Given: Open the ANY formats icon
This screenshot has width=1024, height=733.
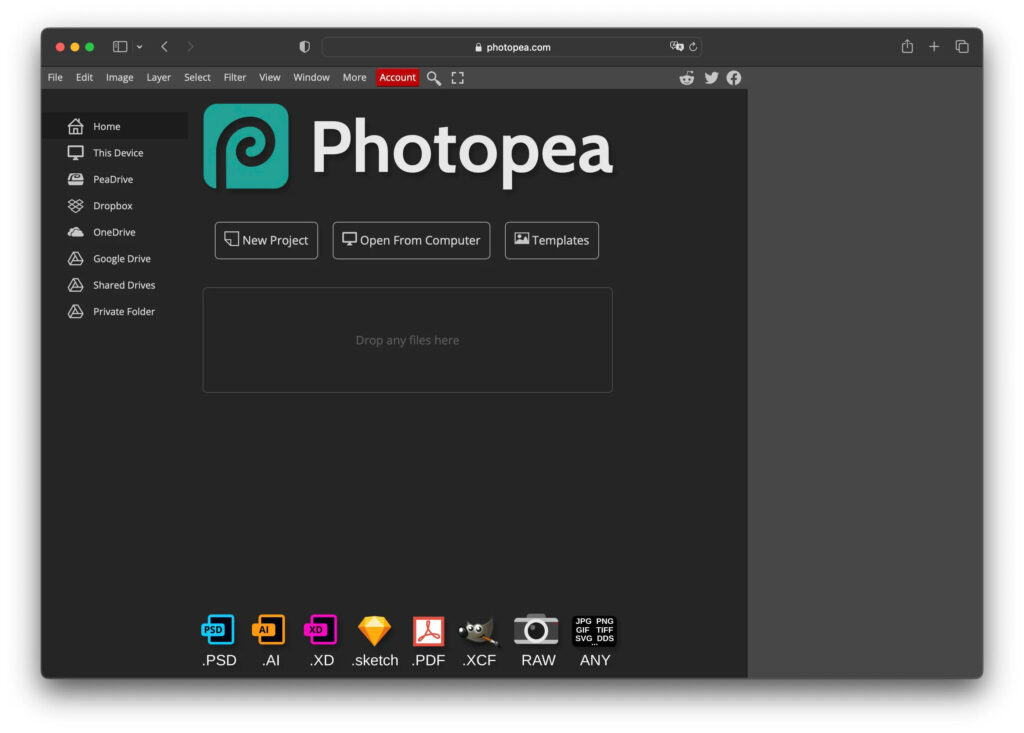Looking at the screenshot, I should [595, 631].
